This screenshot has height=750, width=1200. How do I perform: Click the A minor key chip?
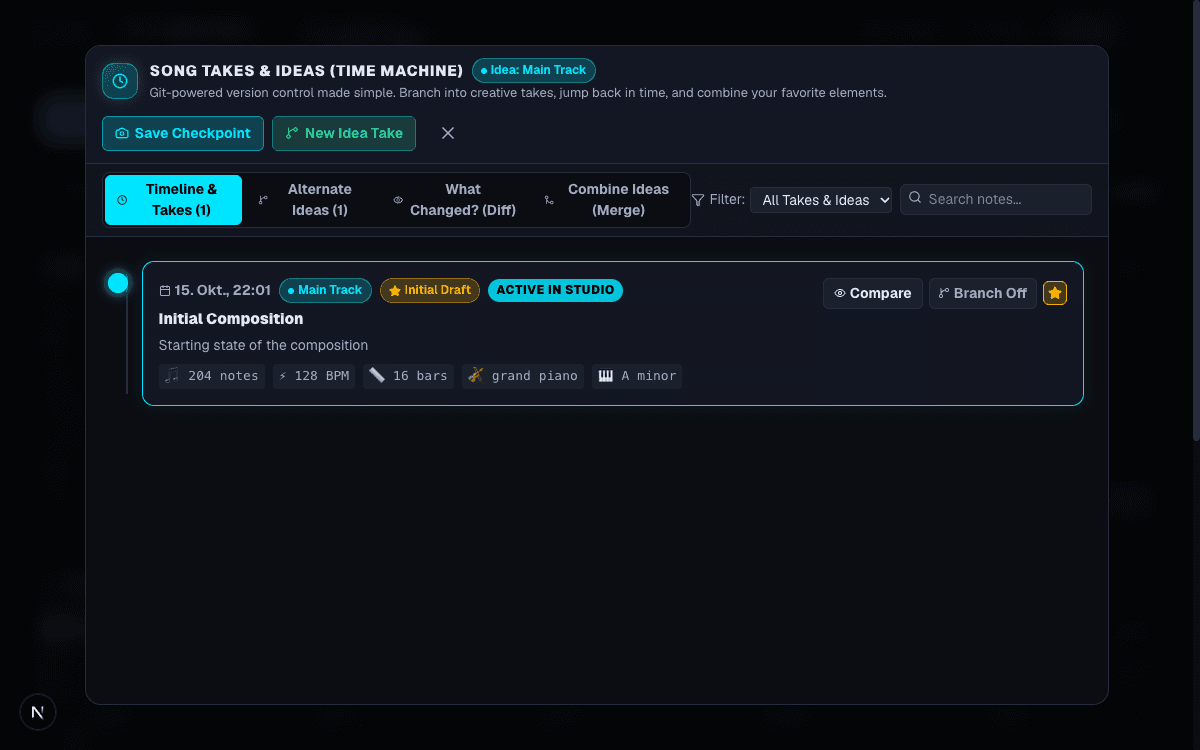click(x=637, y=376)
